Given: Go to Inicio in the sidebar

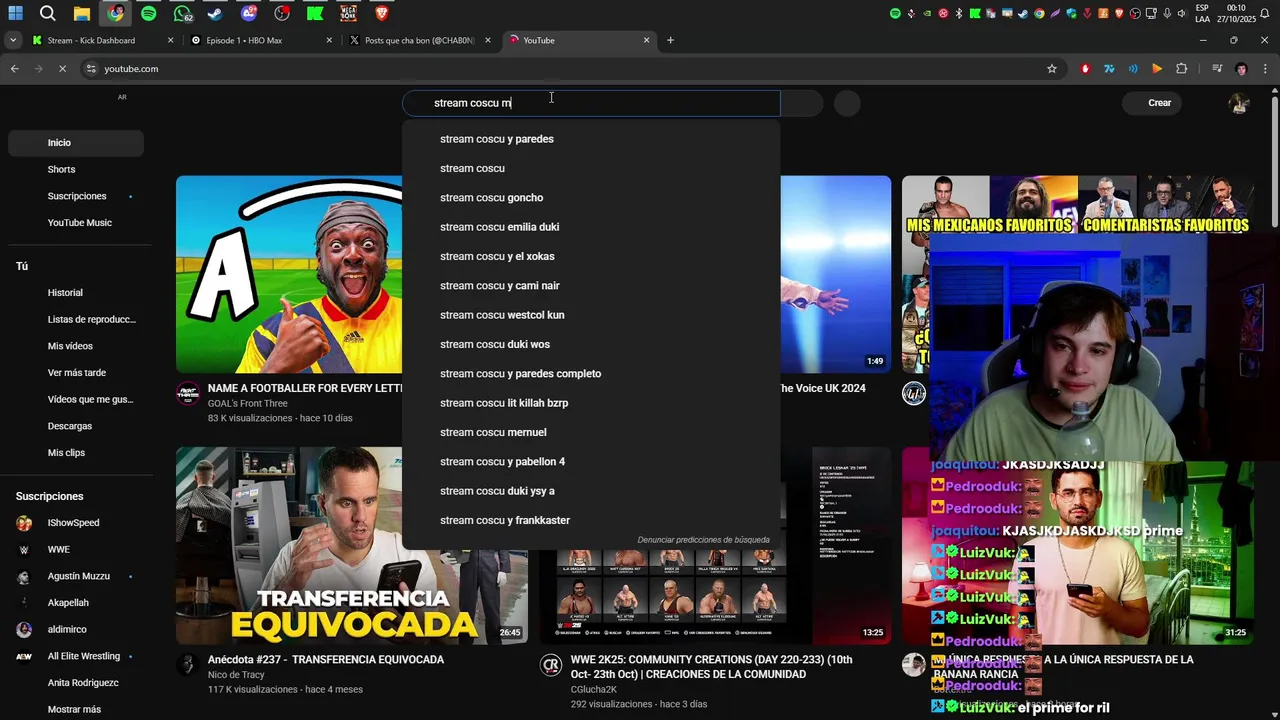Looking at the screenshot, I should coord(76,143).
